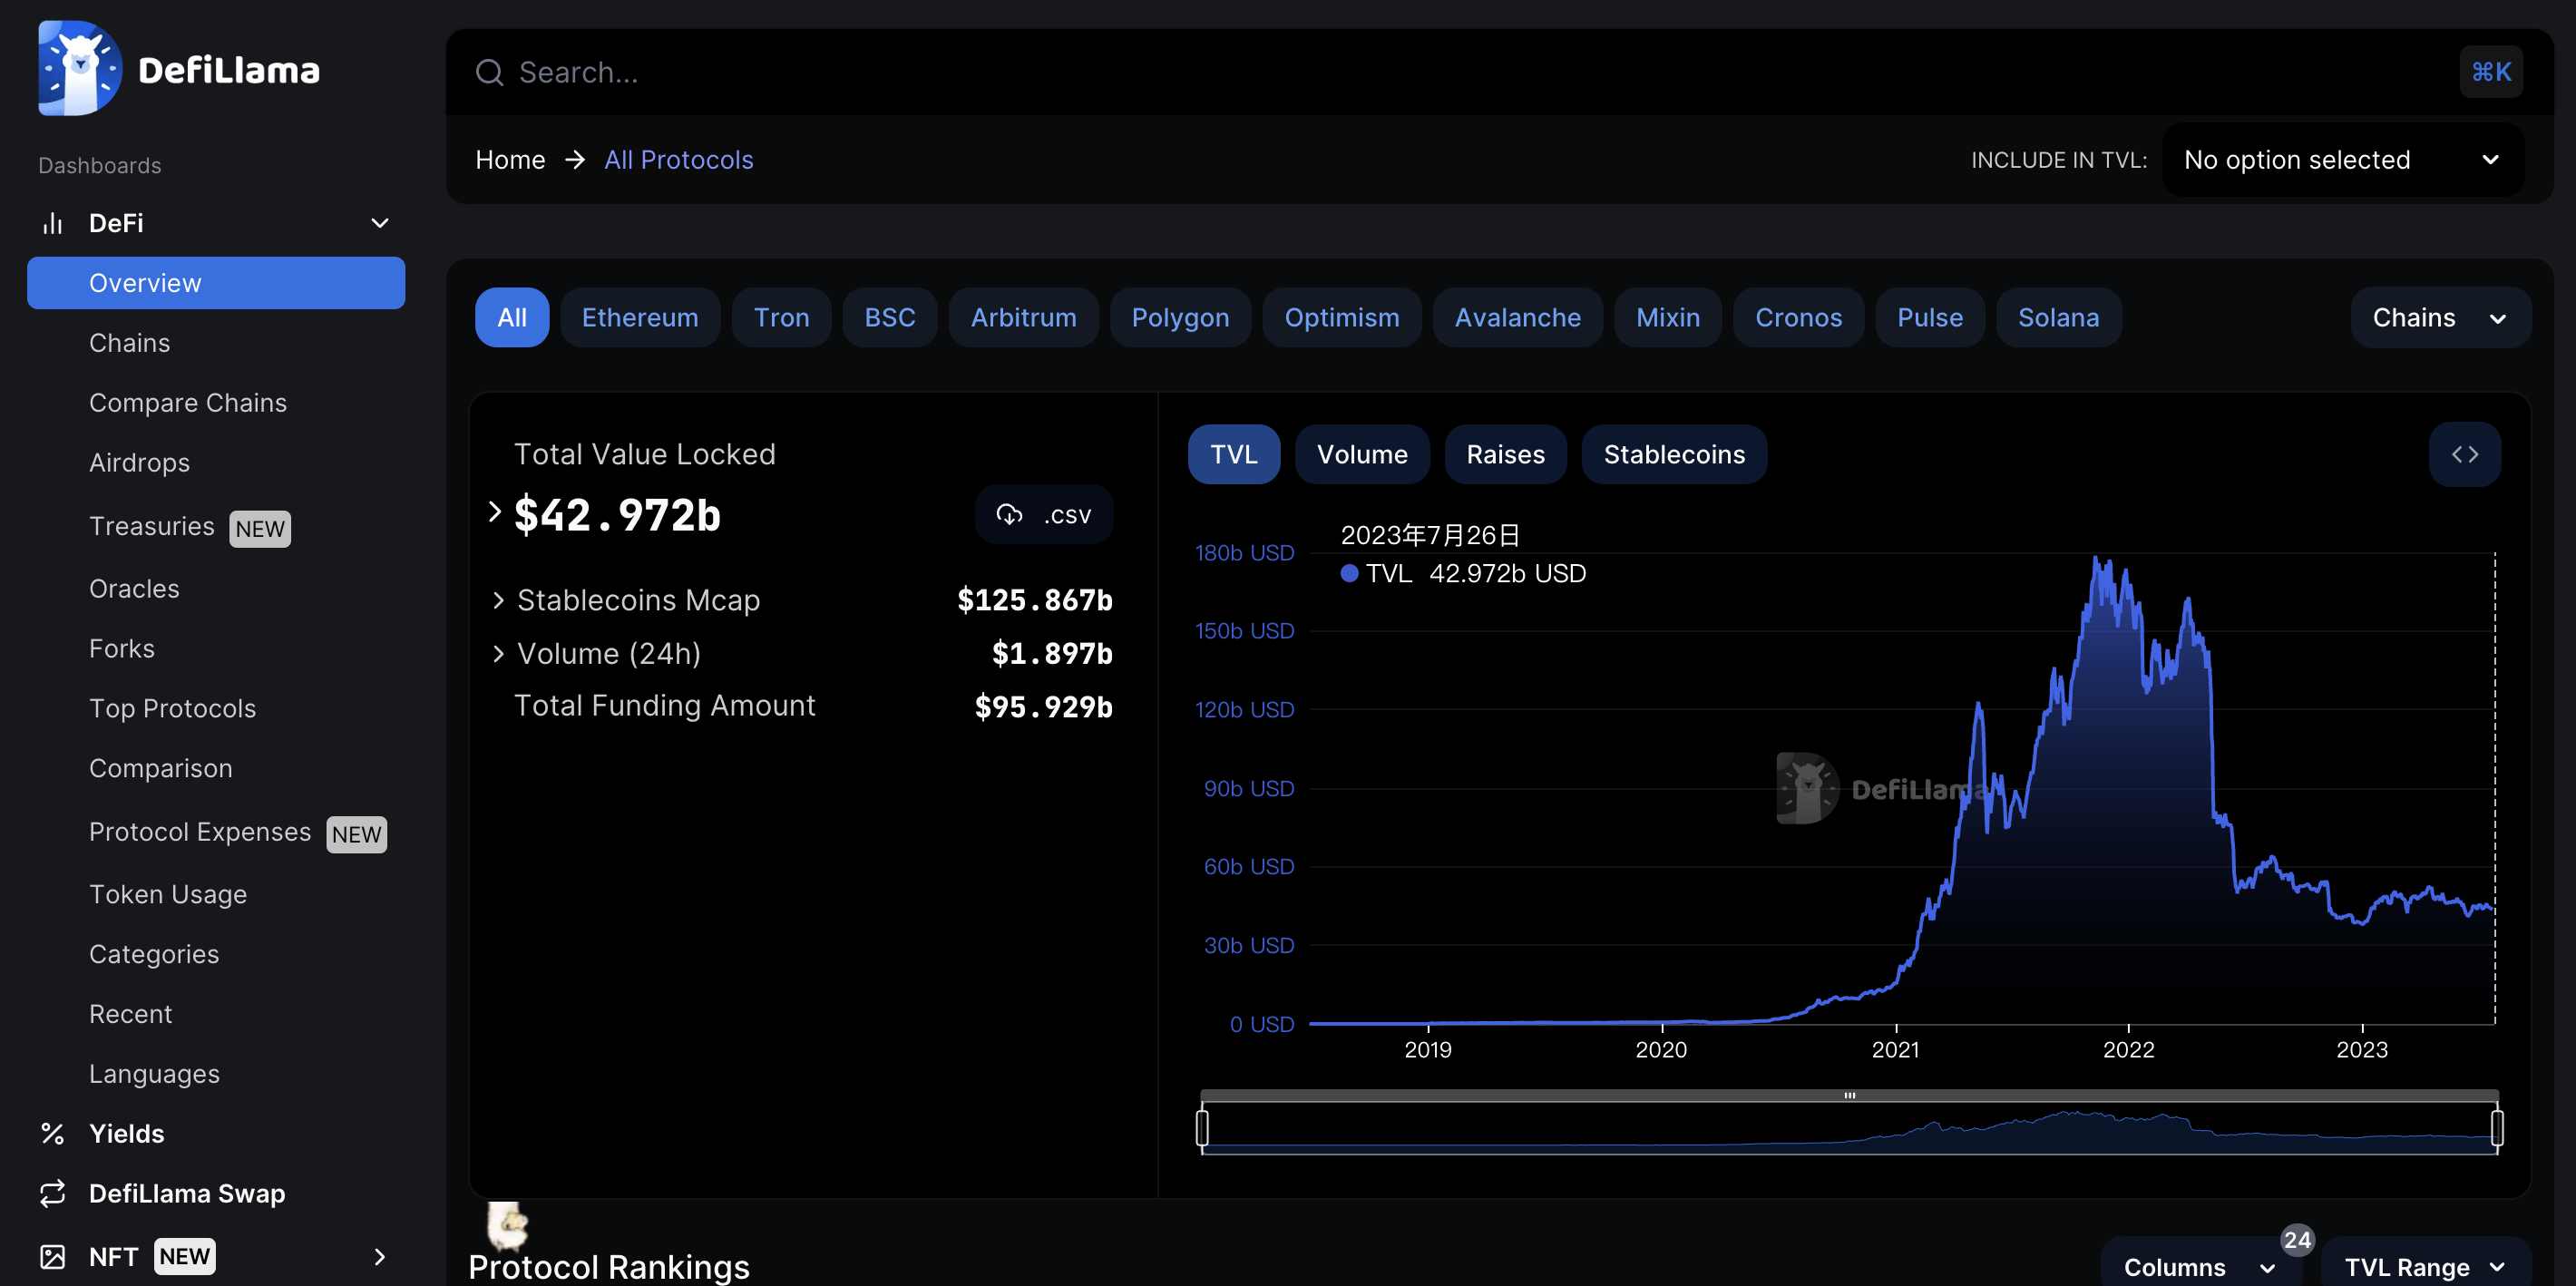The height and width of the screenshot is (1286, 2576).
Task: Open DefiLlama Swap via arrows icon
Action: 52,1194
